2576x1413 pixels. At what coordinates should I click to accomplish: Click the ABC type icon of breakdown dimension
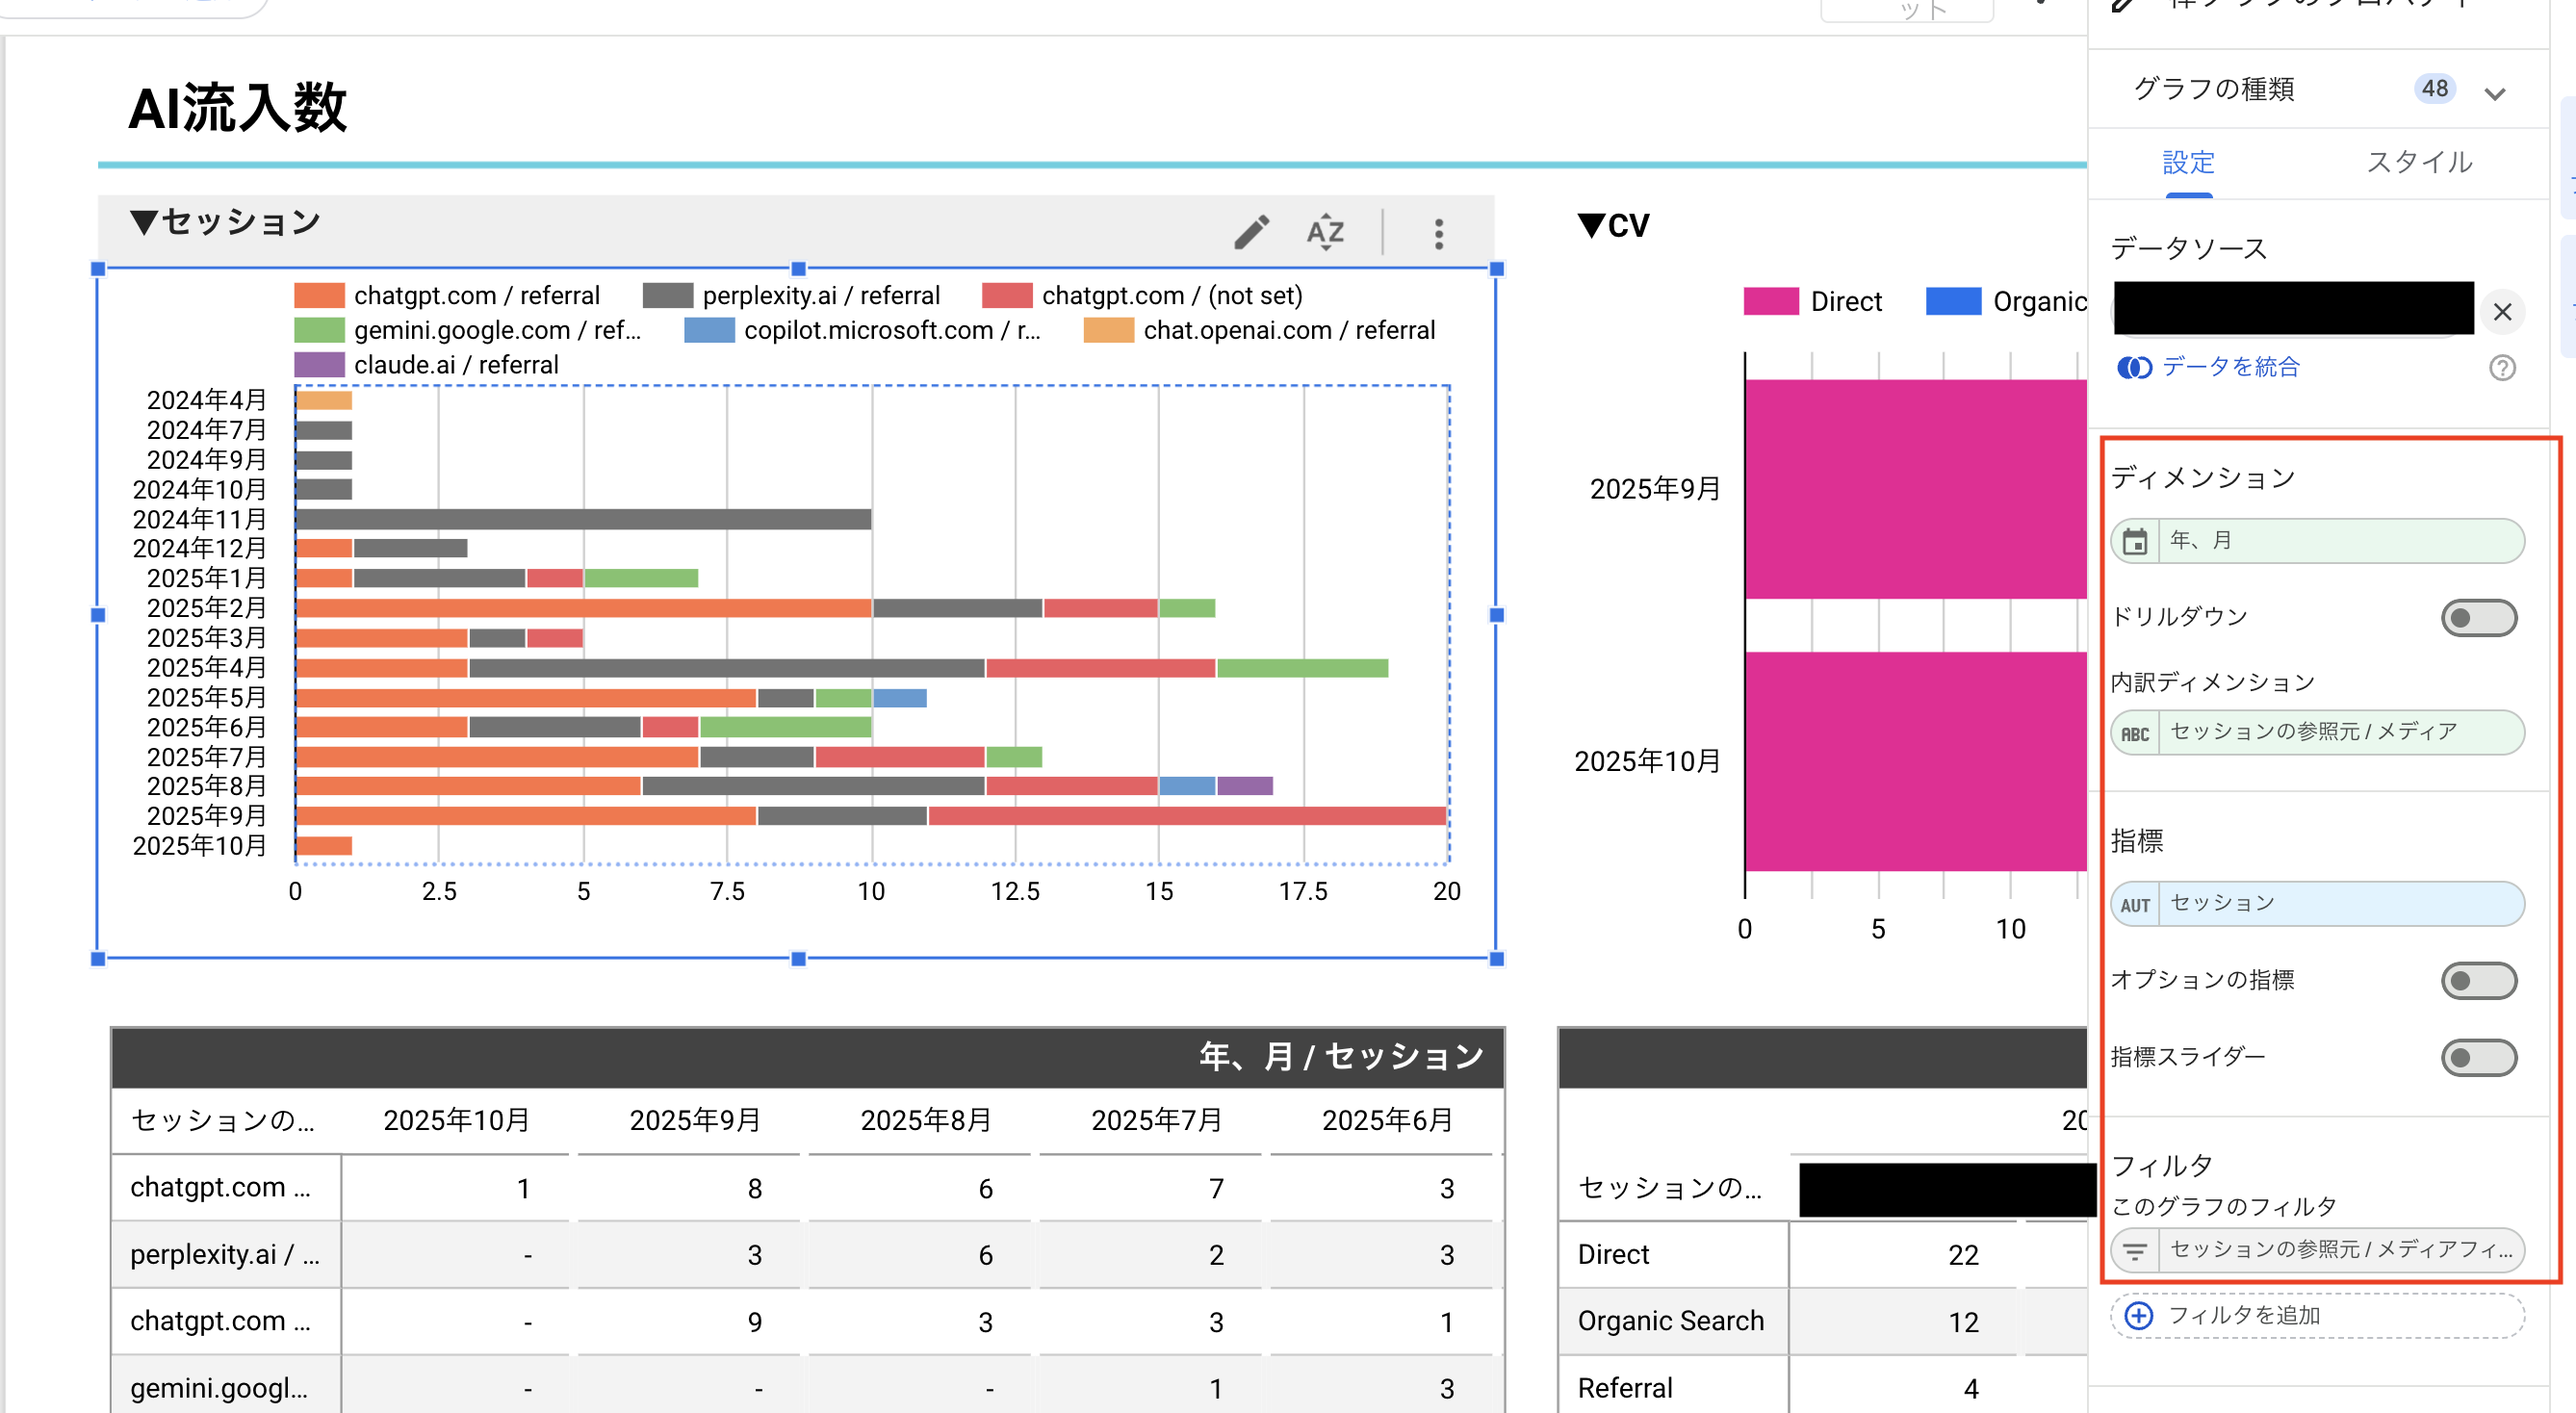point(2135,733)
